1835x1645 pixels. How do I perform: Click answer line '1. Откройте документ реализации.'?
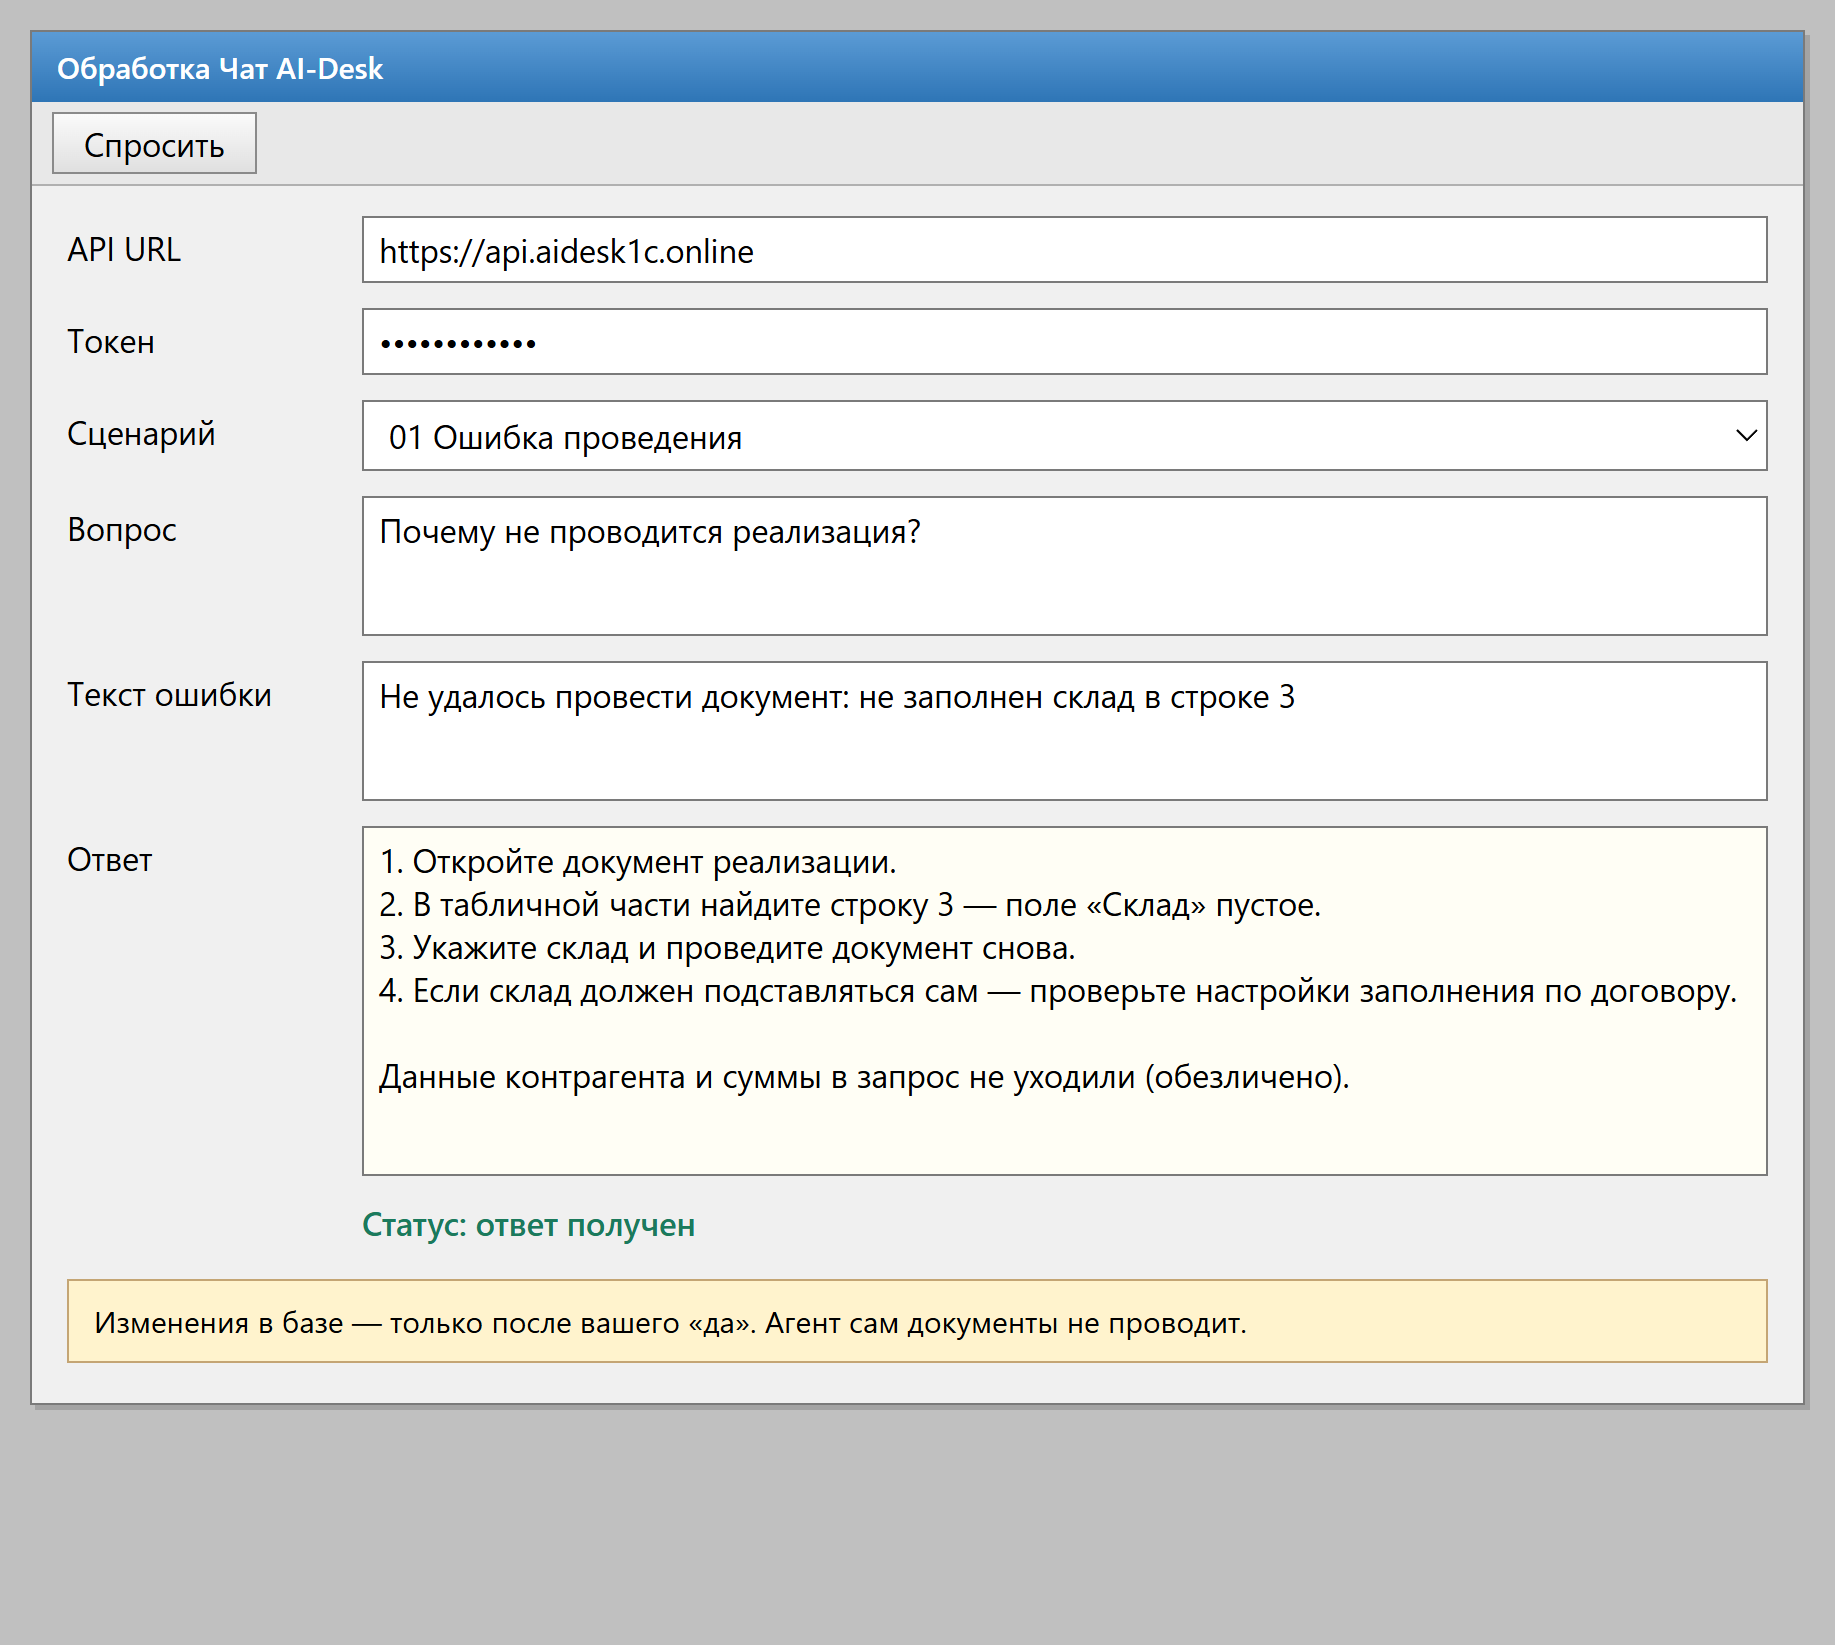[638, 862]
